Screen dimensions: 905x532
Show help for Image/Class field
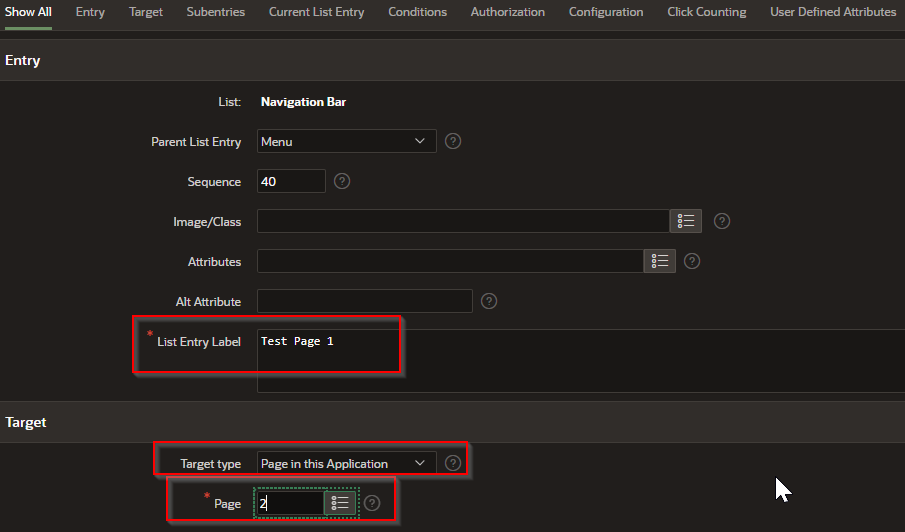pos(721,221)
